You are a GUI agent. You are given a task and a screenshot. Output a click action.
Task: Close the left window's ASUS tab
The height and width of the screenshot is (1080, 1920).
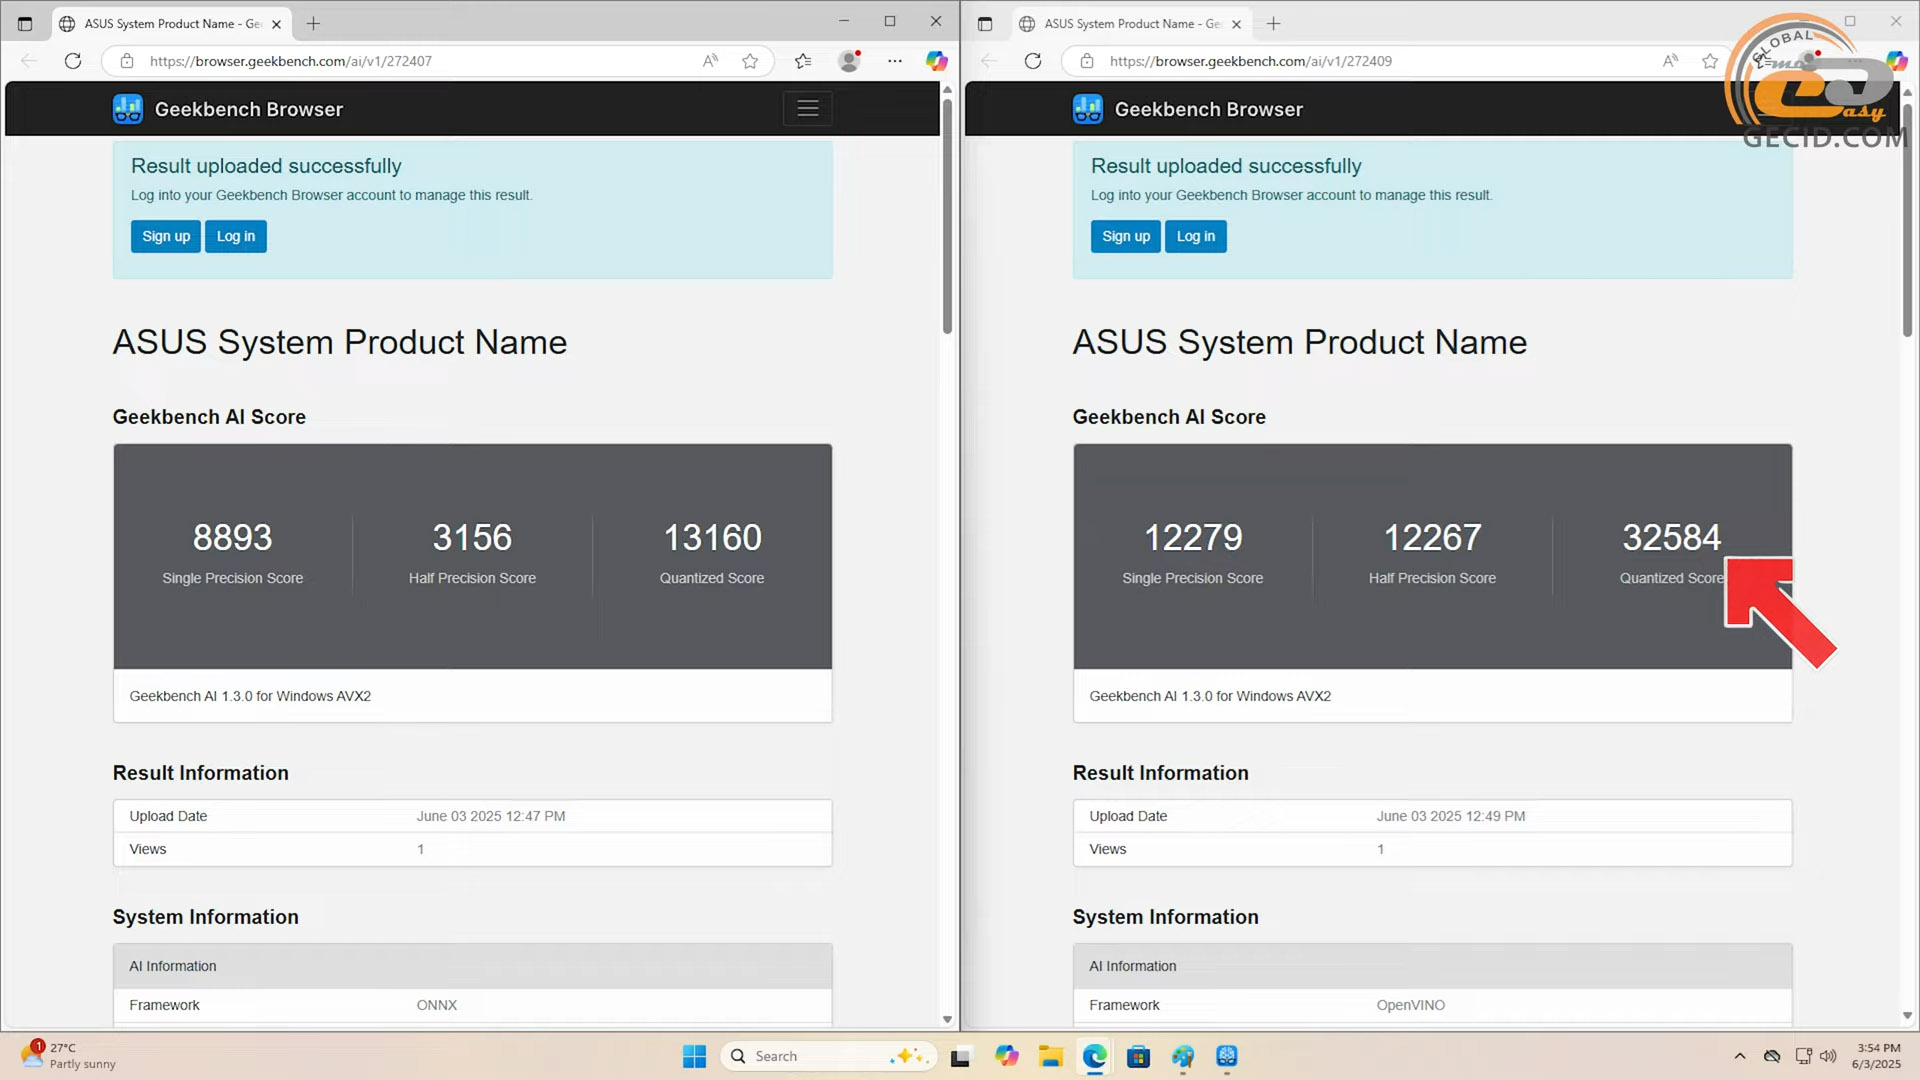[x=277, y=24]
